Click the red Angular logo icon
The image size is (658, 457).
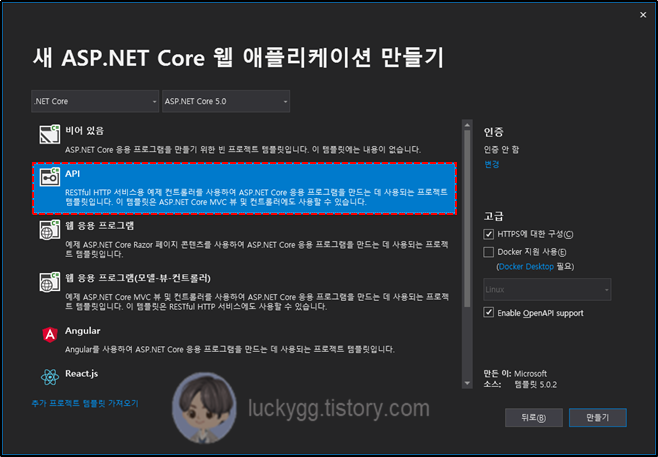click(x=50, y=334)
